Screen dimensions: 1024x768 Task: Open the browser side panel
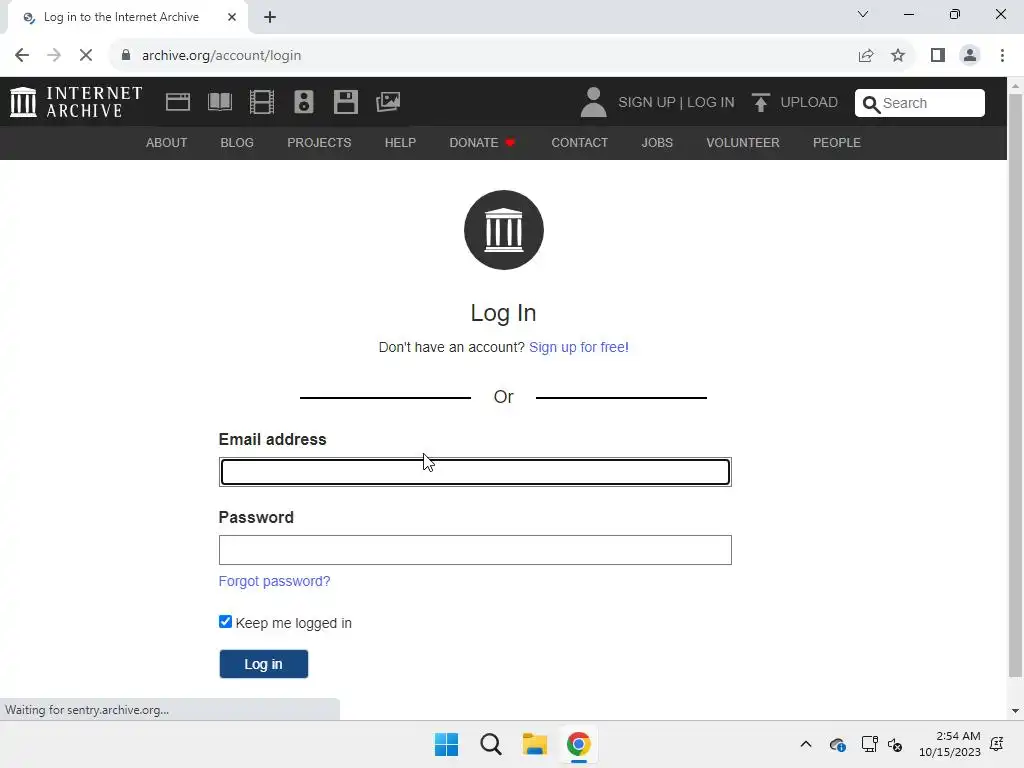pyautogui.click(x=938, y=56)
